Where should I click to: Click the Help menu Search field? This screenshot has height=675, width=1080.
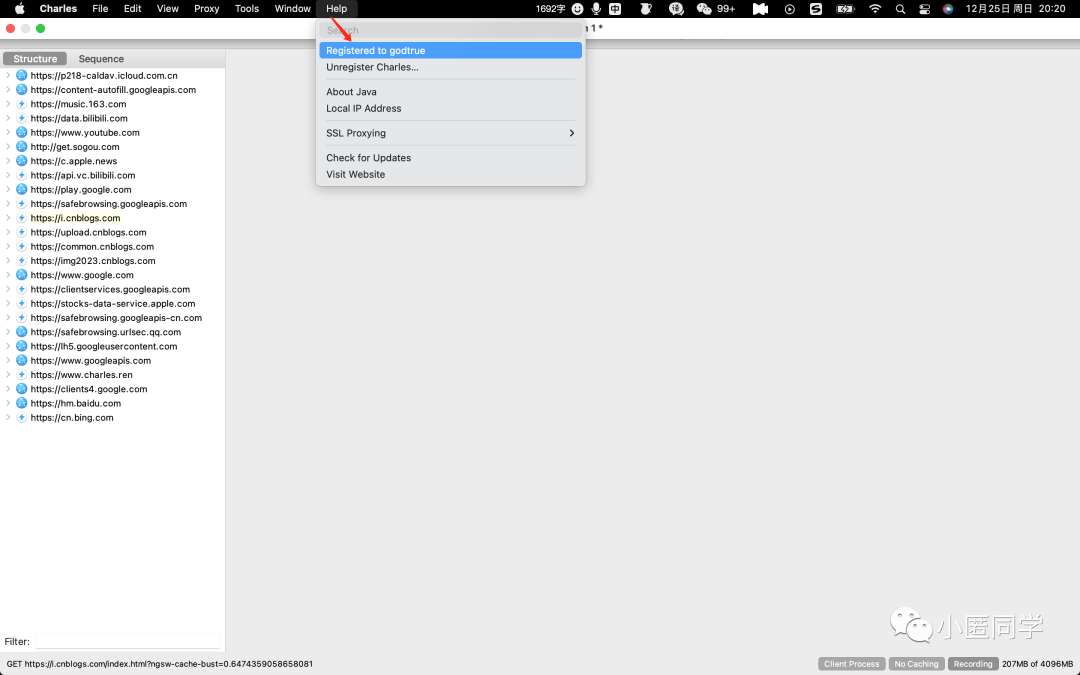click(450, 30)
